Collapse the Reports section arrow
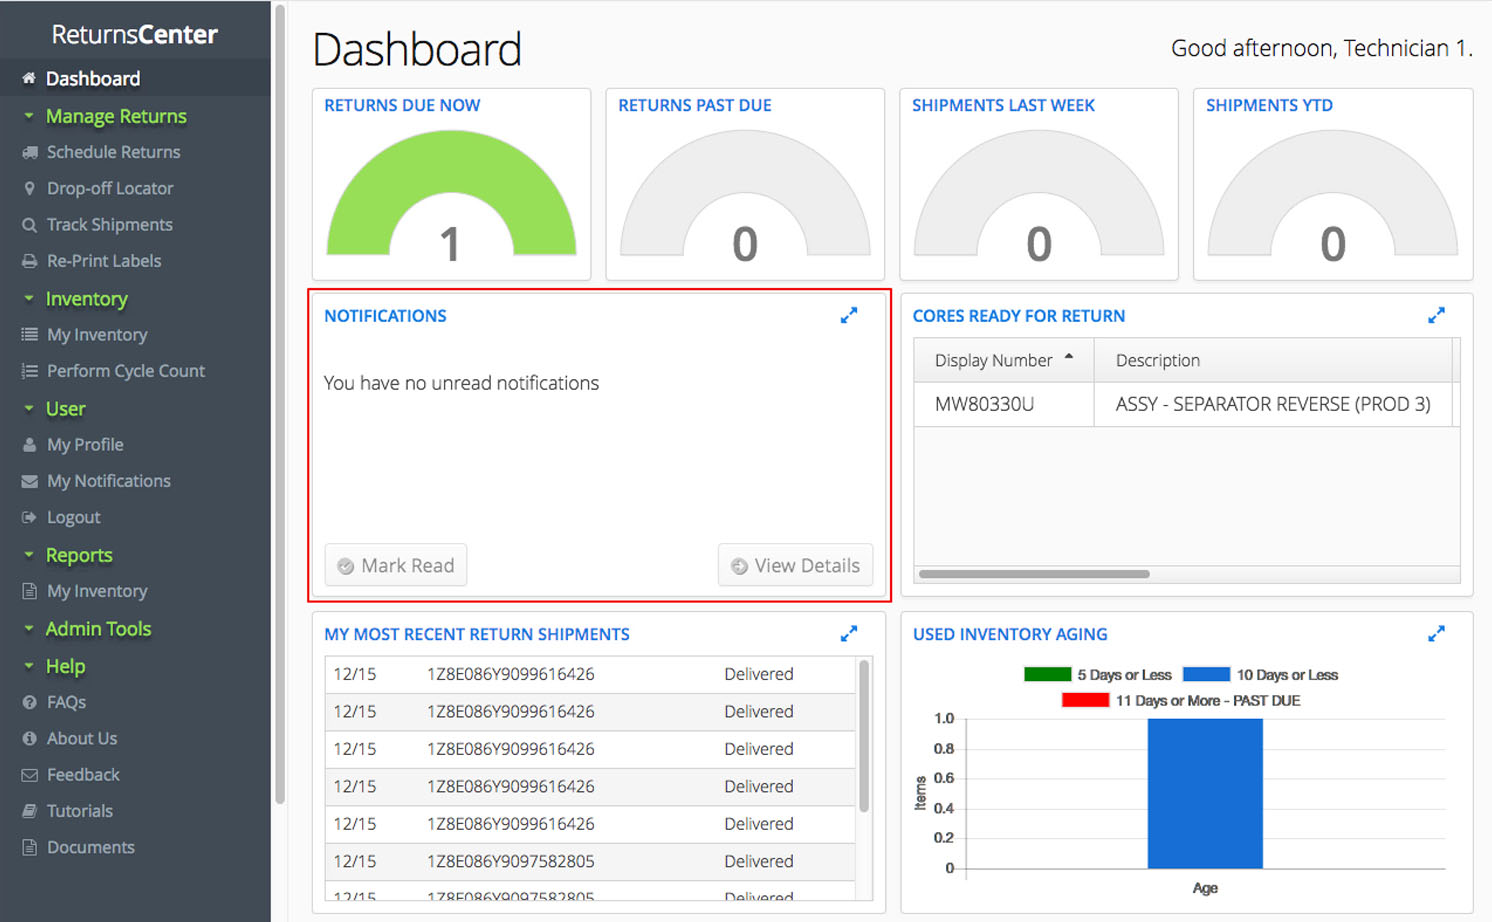 [x=29, y=554]
